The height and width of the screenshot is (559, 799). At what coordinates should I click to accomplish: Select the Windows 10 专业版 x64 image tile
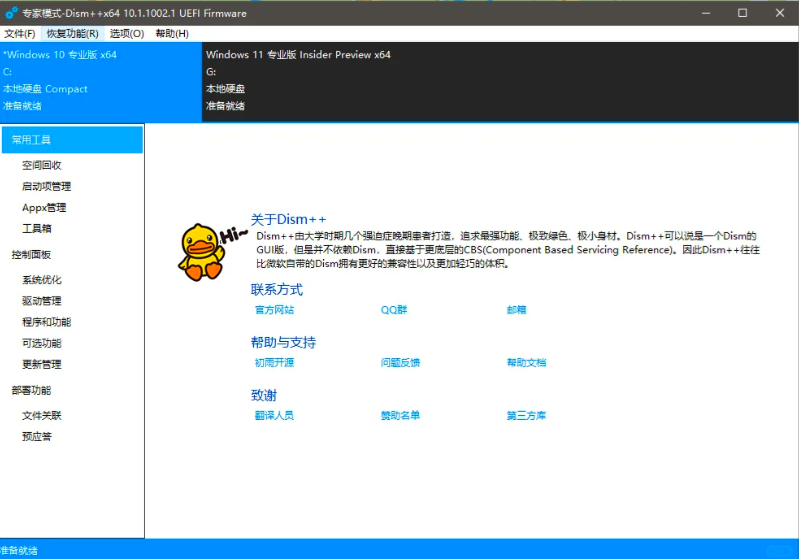101,82
